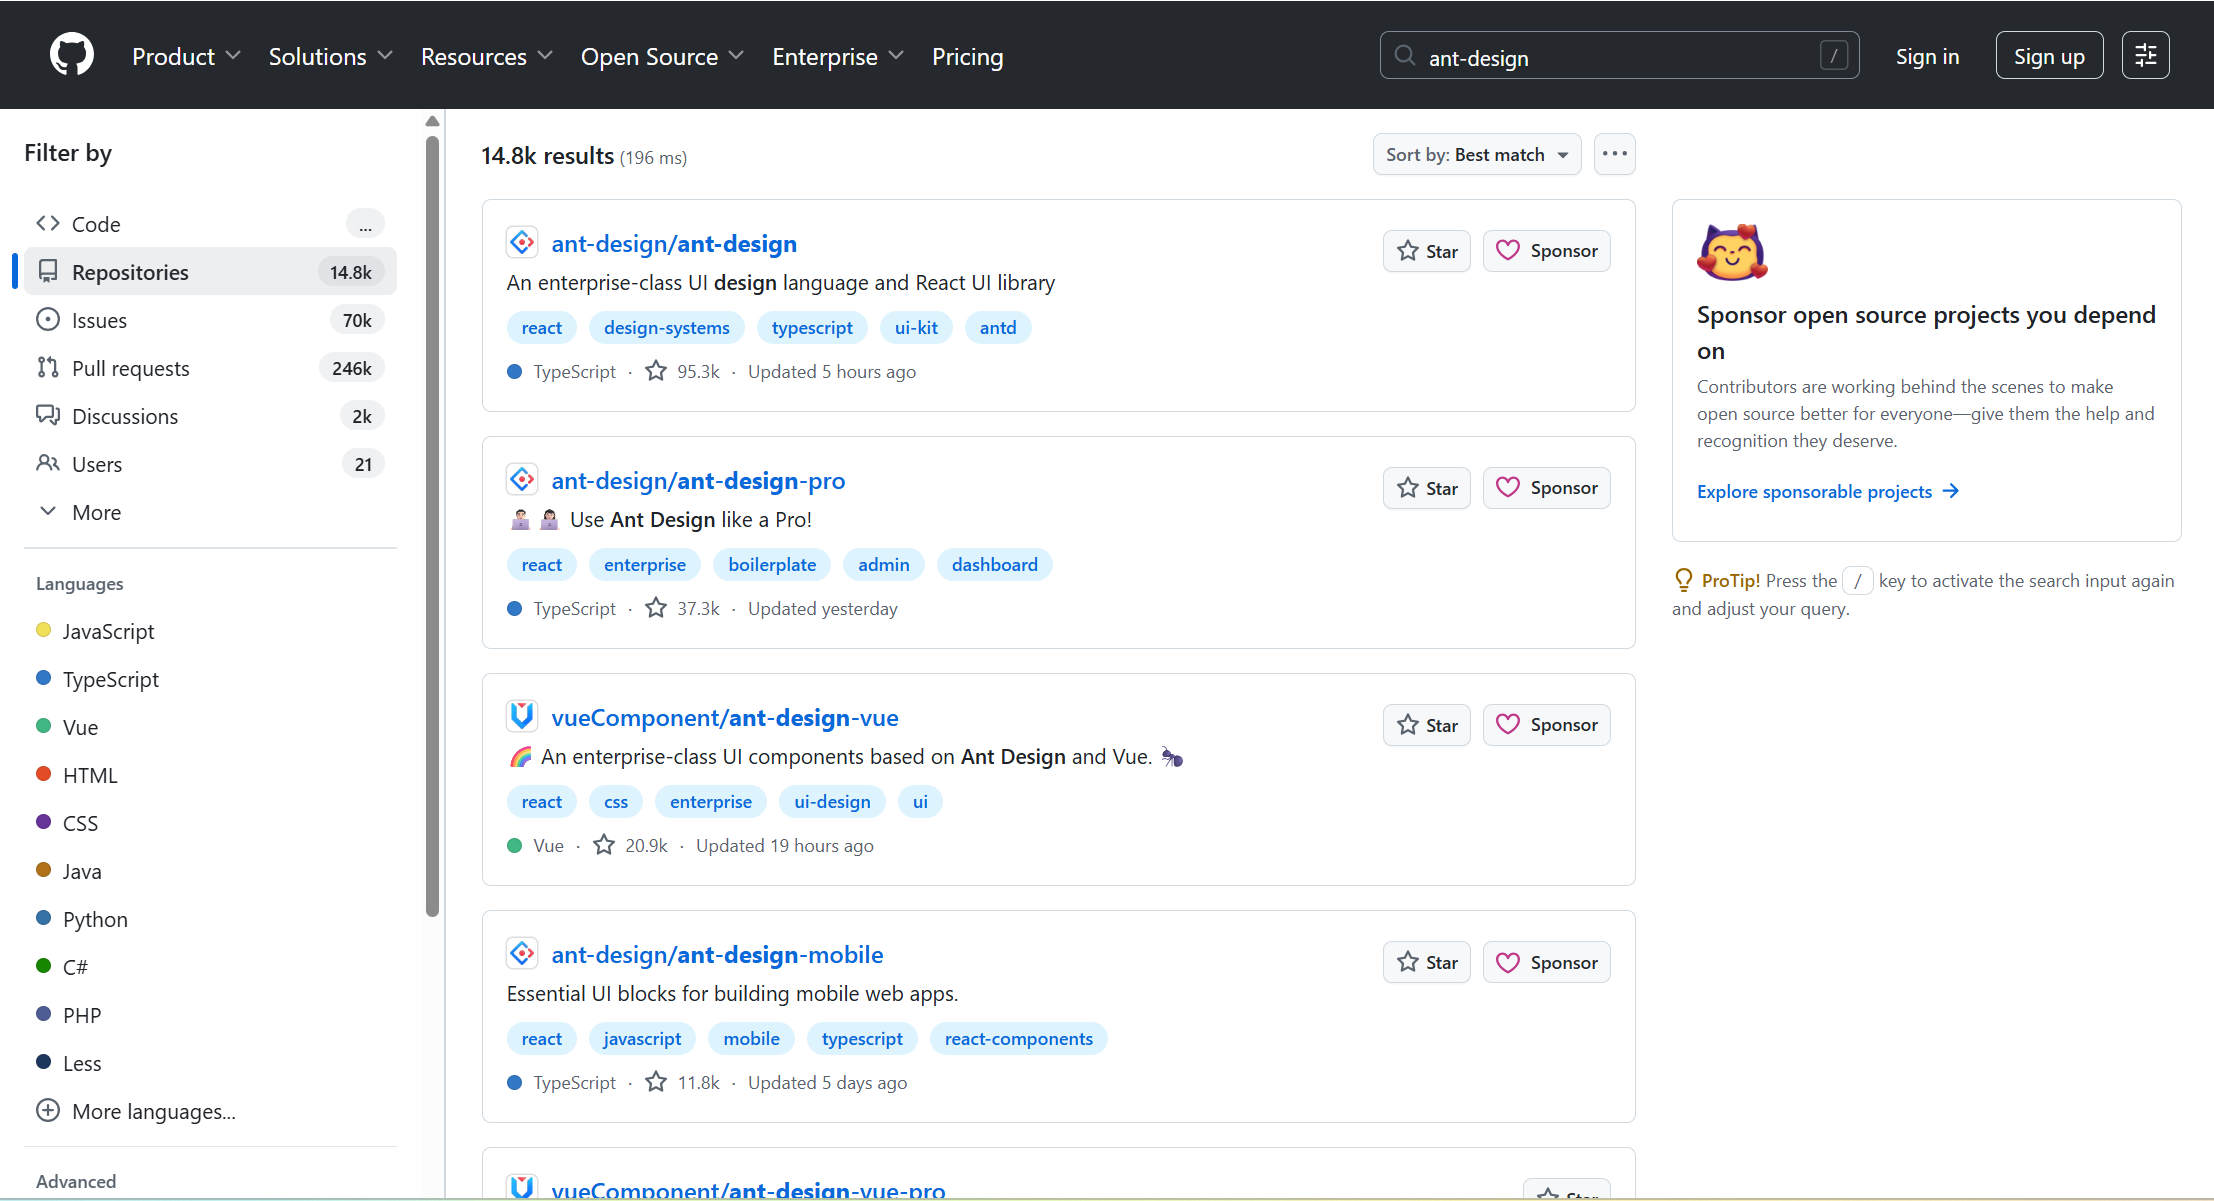
Task: Open the Resources menu
Action: coord(487,56)
